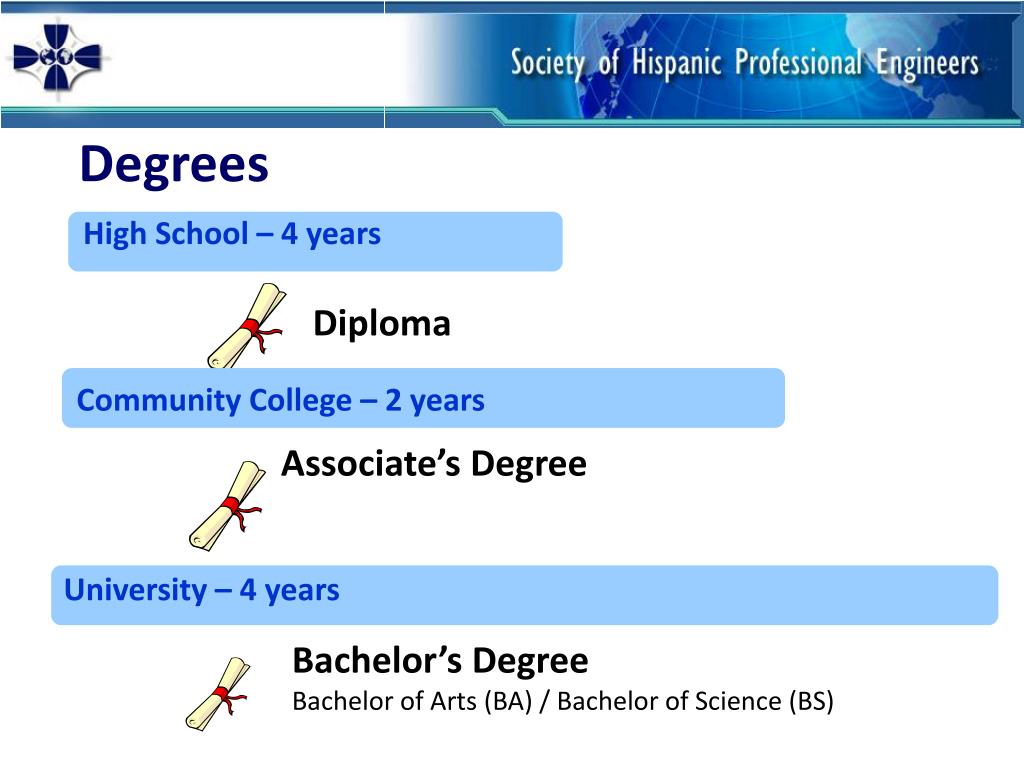Select the University – 4 years bar
Viewport: 1024px width, 768px height.
tap(524, 595)
